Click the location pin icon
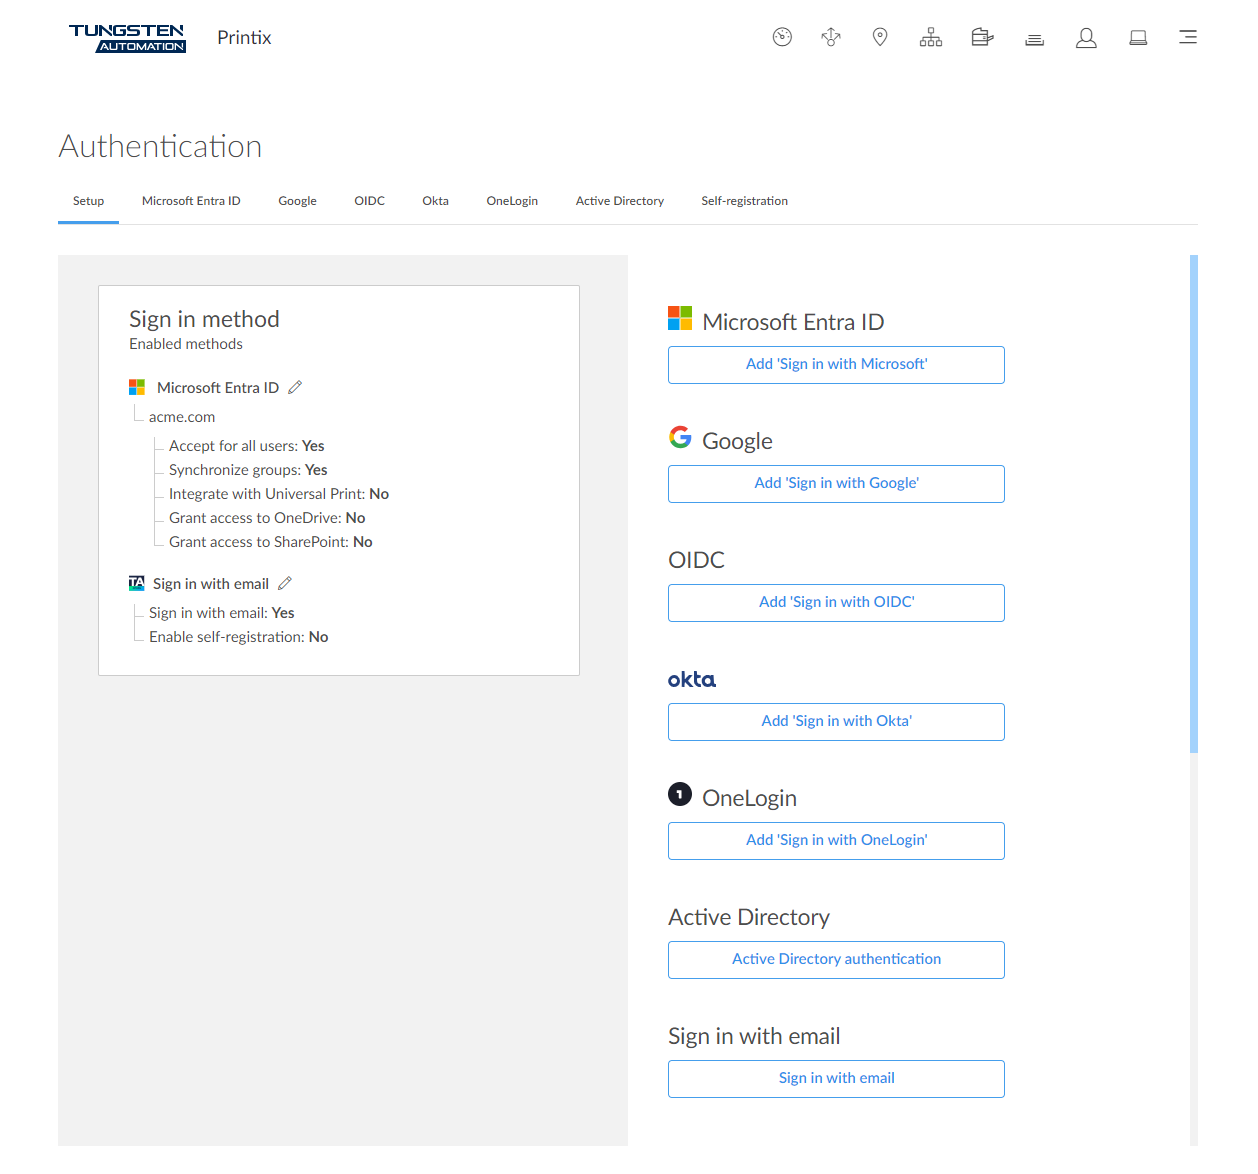 coord(880,38)
